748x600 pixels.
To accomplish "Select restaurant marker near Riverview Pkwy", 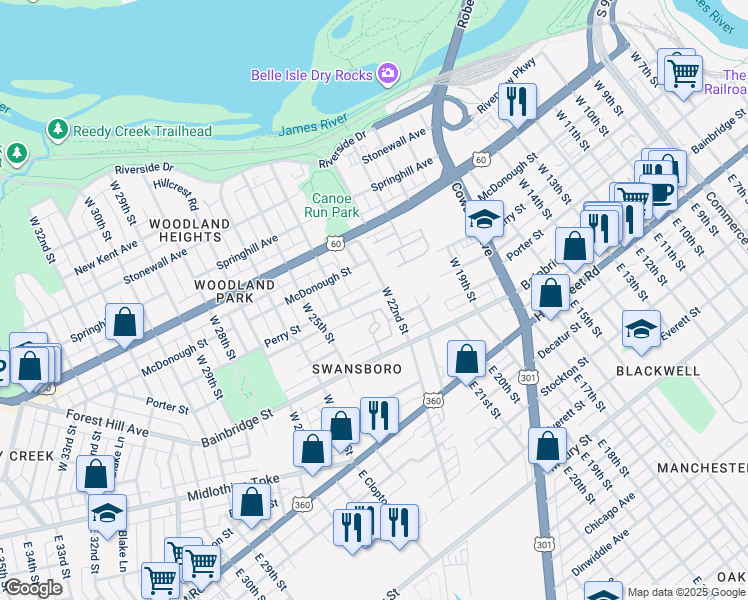I will pyautogui.click(x=517, y=103).
